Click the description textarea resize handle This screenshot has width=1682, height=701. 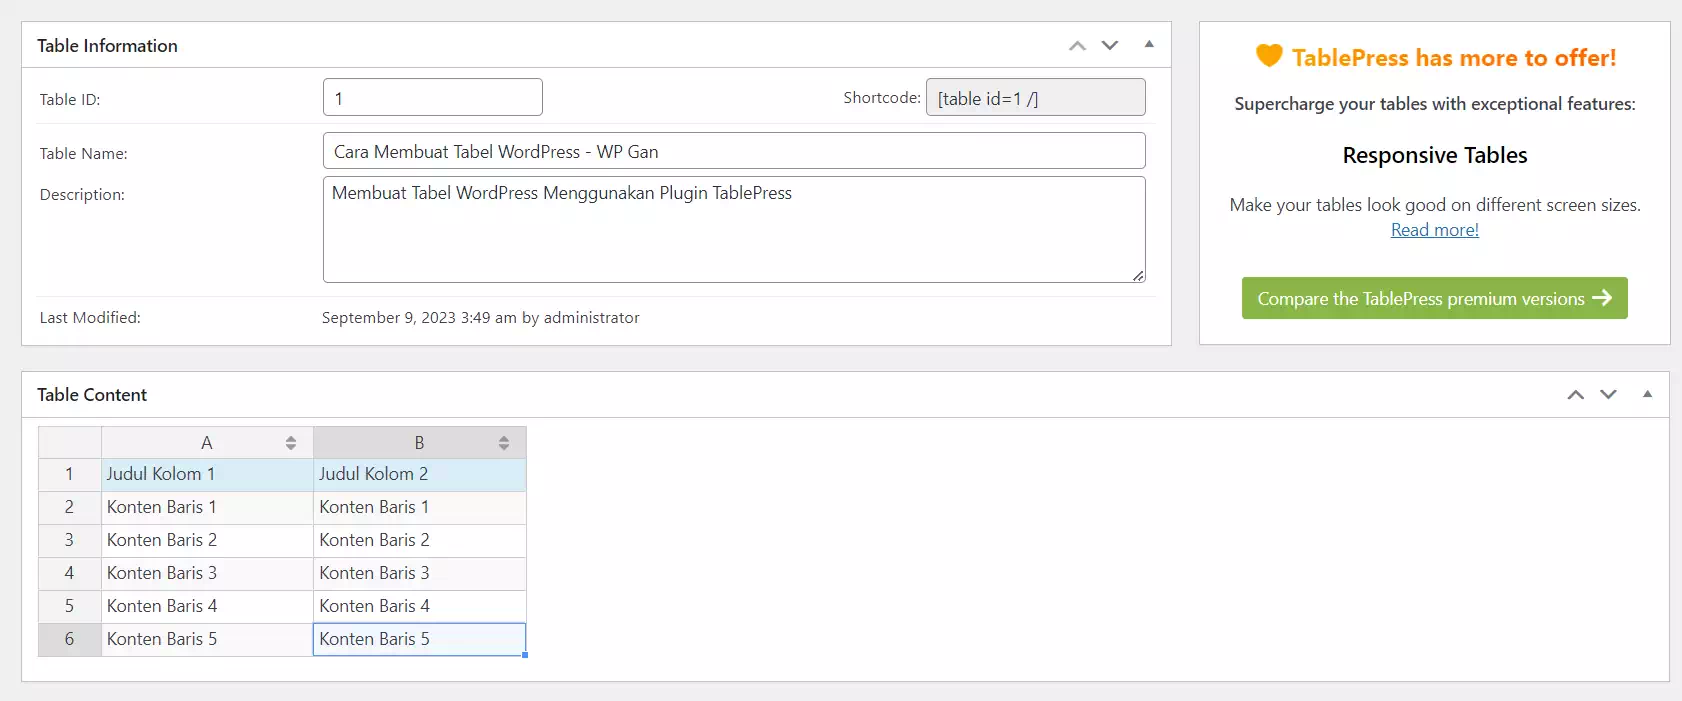(x=1138, y=275)
